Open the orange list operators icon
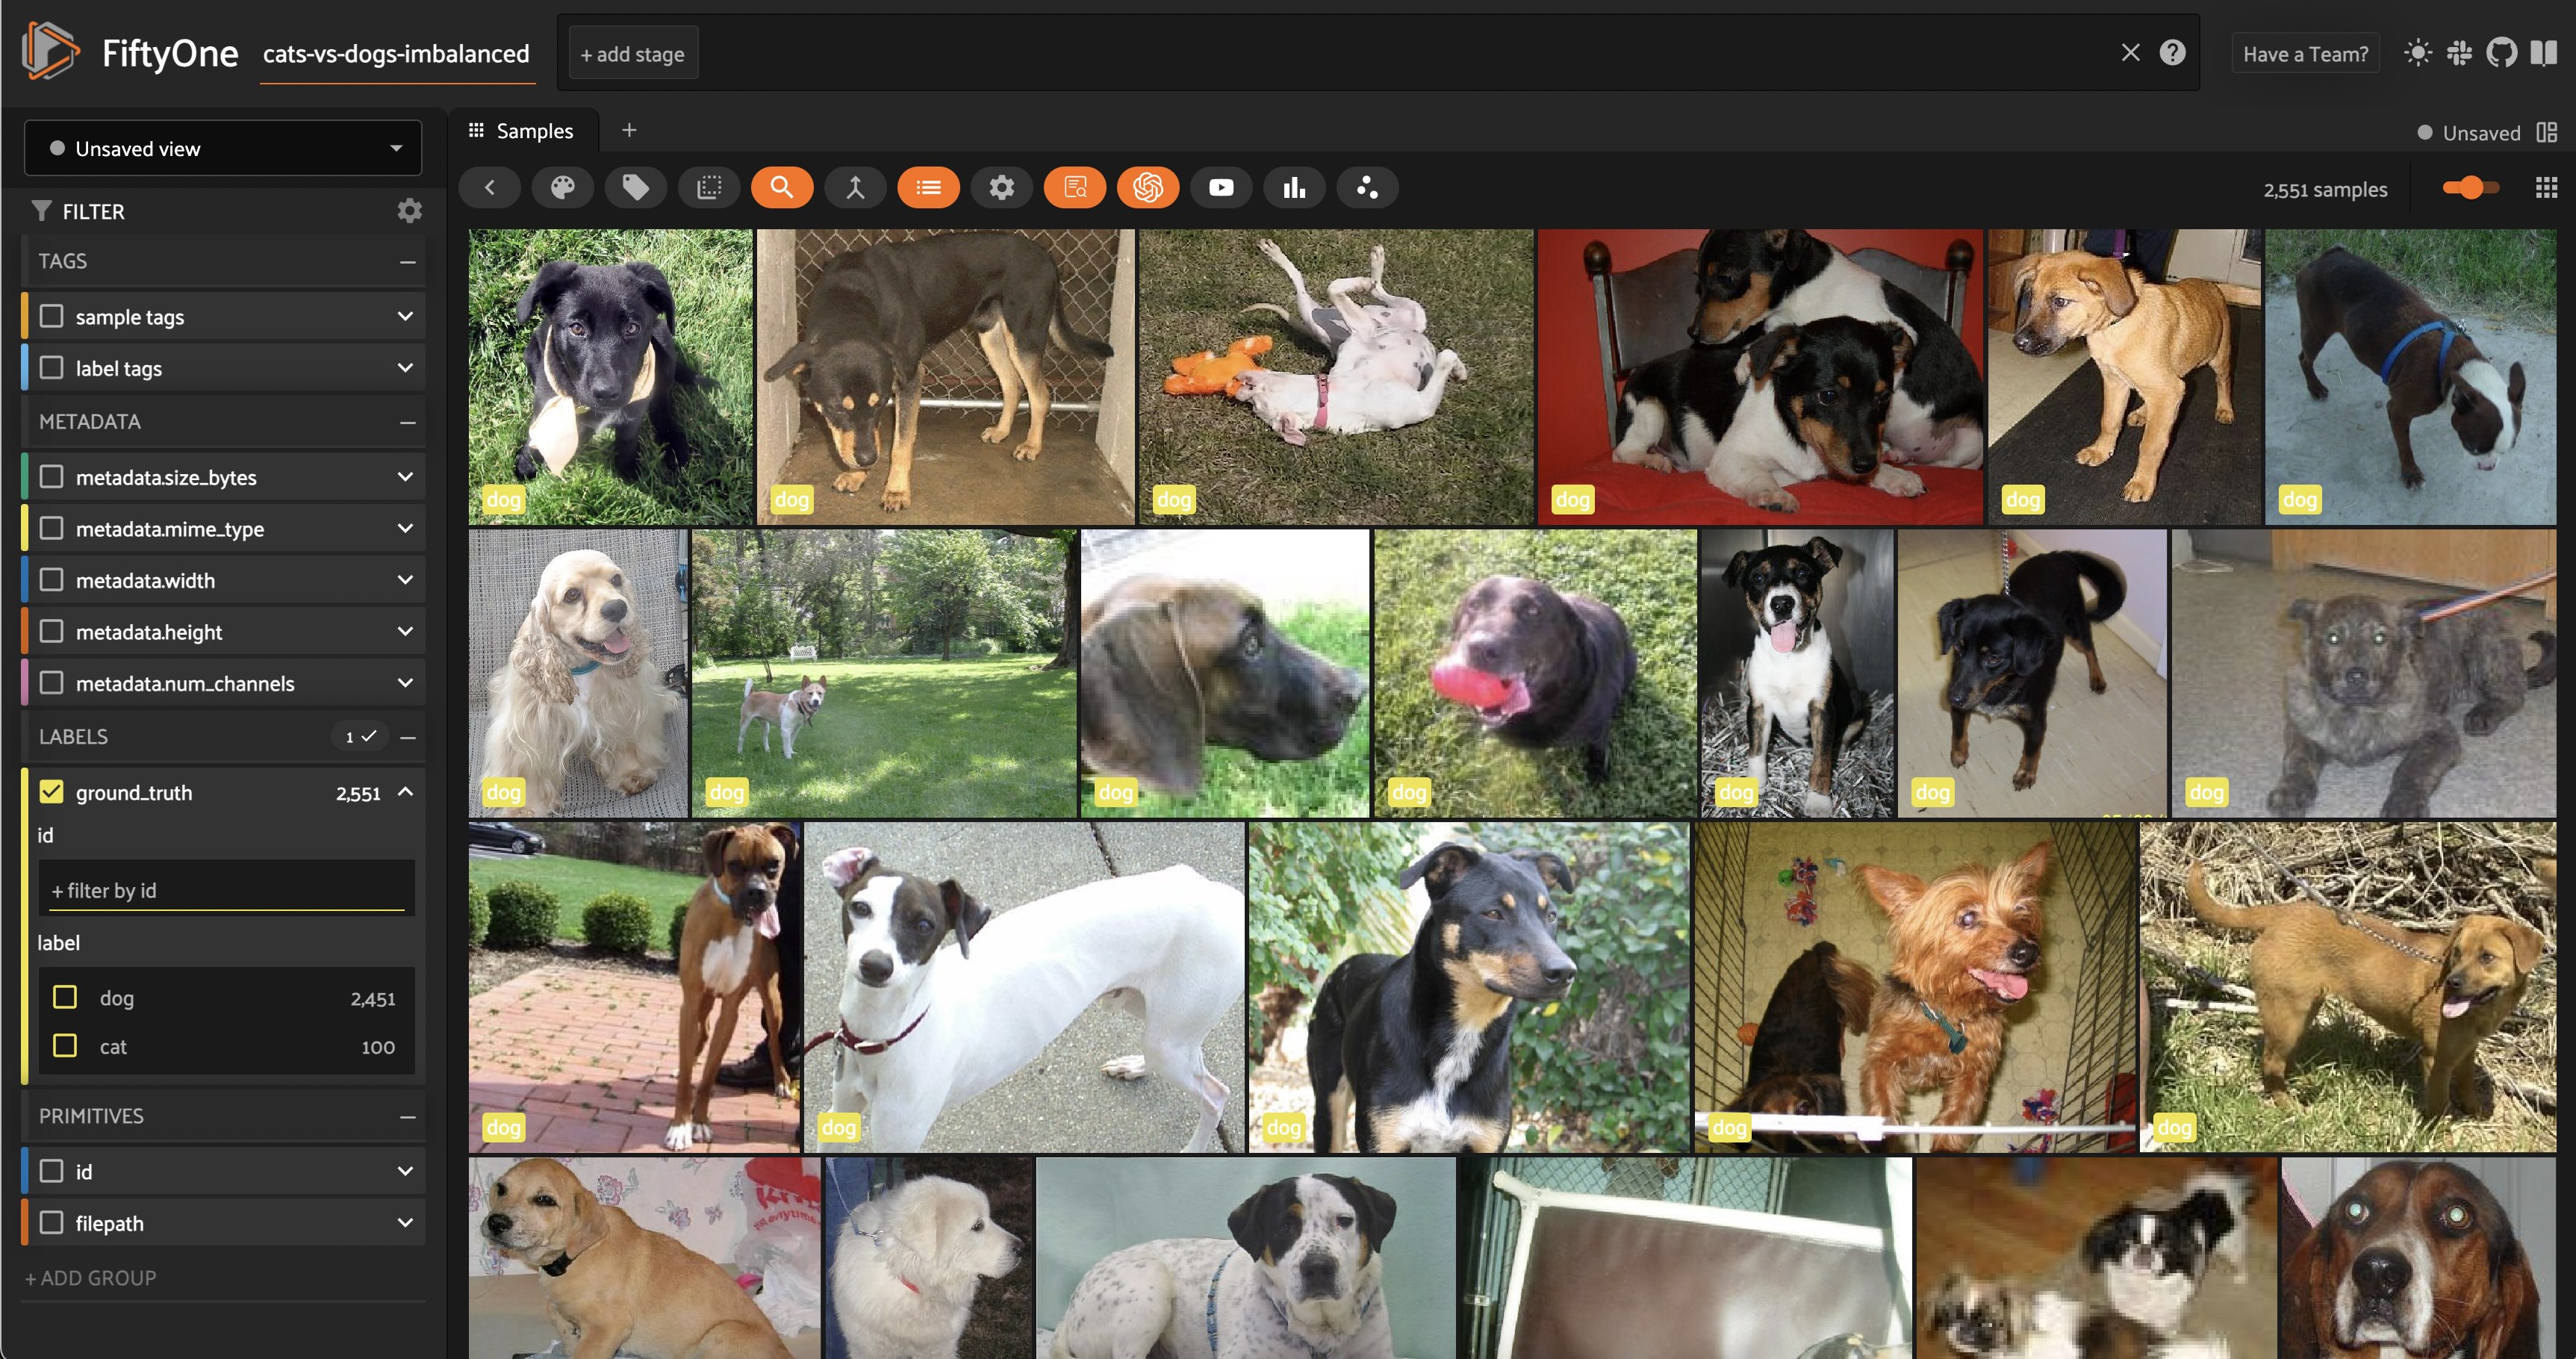The width and height of the screenshot is (2576, 1359). (928, 187)
